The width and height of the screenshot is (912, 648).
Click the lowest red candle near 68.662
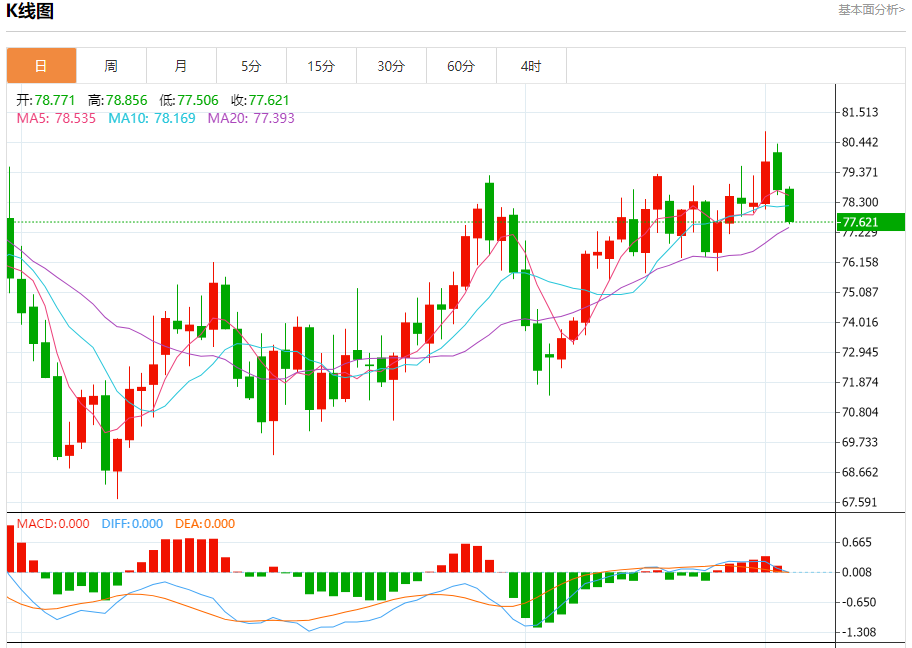(x=117, y=455)
